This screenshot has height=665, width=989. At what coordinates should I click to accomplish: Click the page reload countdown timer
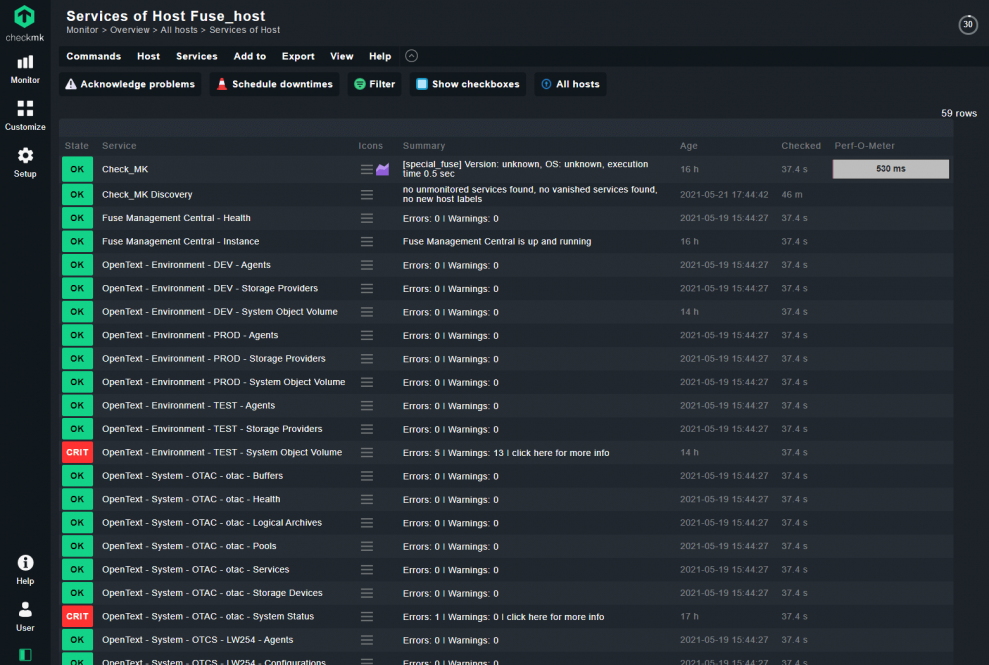(x=966, y=24)
